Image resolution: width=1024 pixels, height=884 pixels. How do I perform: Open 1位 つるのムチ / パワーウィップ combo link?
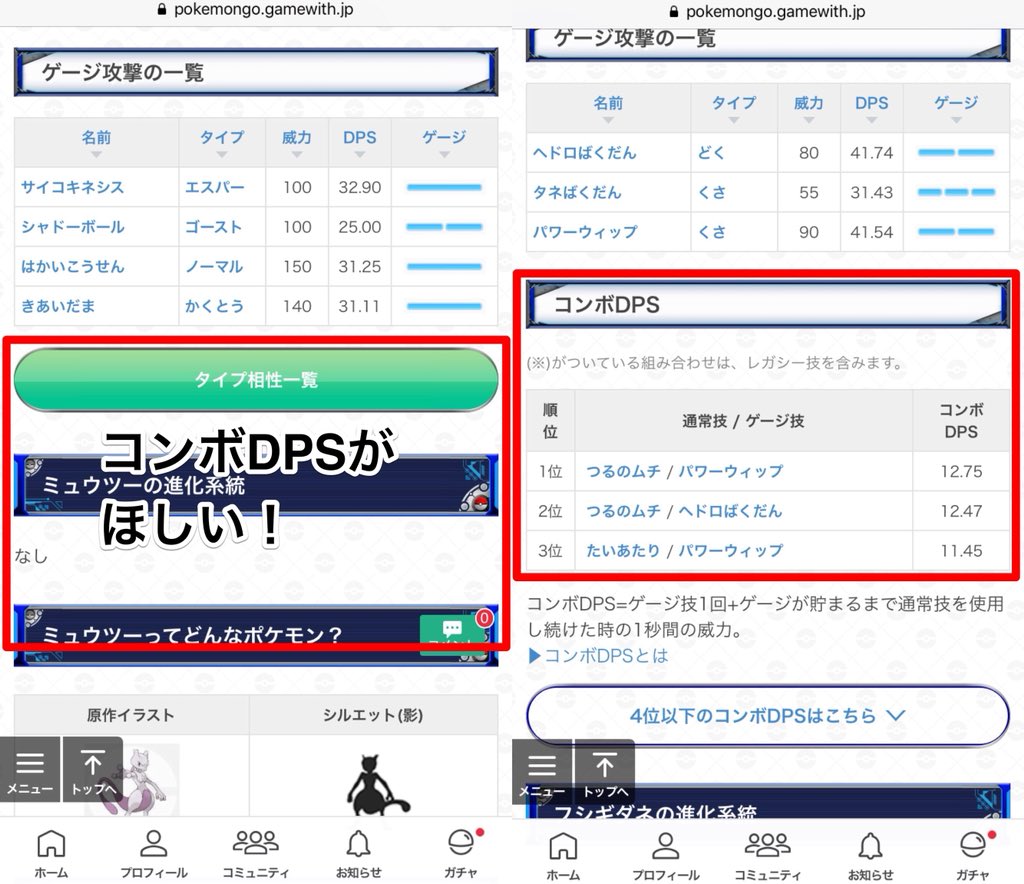tap(684, 471)
